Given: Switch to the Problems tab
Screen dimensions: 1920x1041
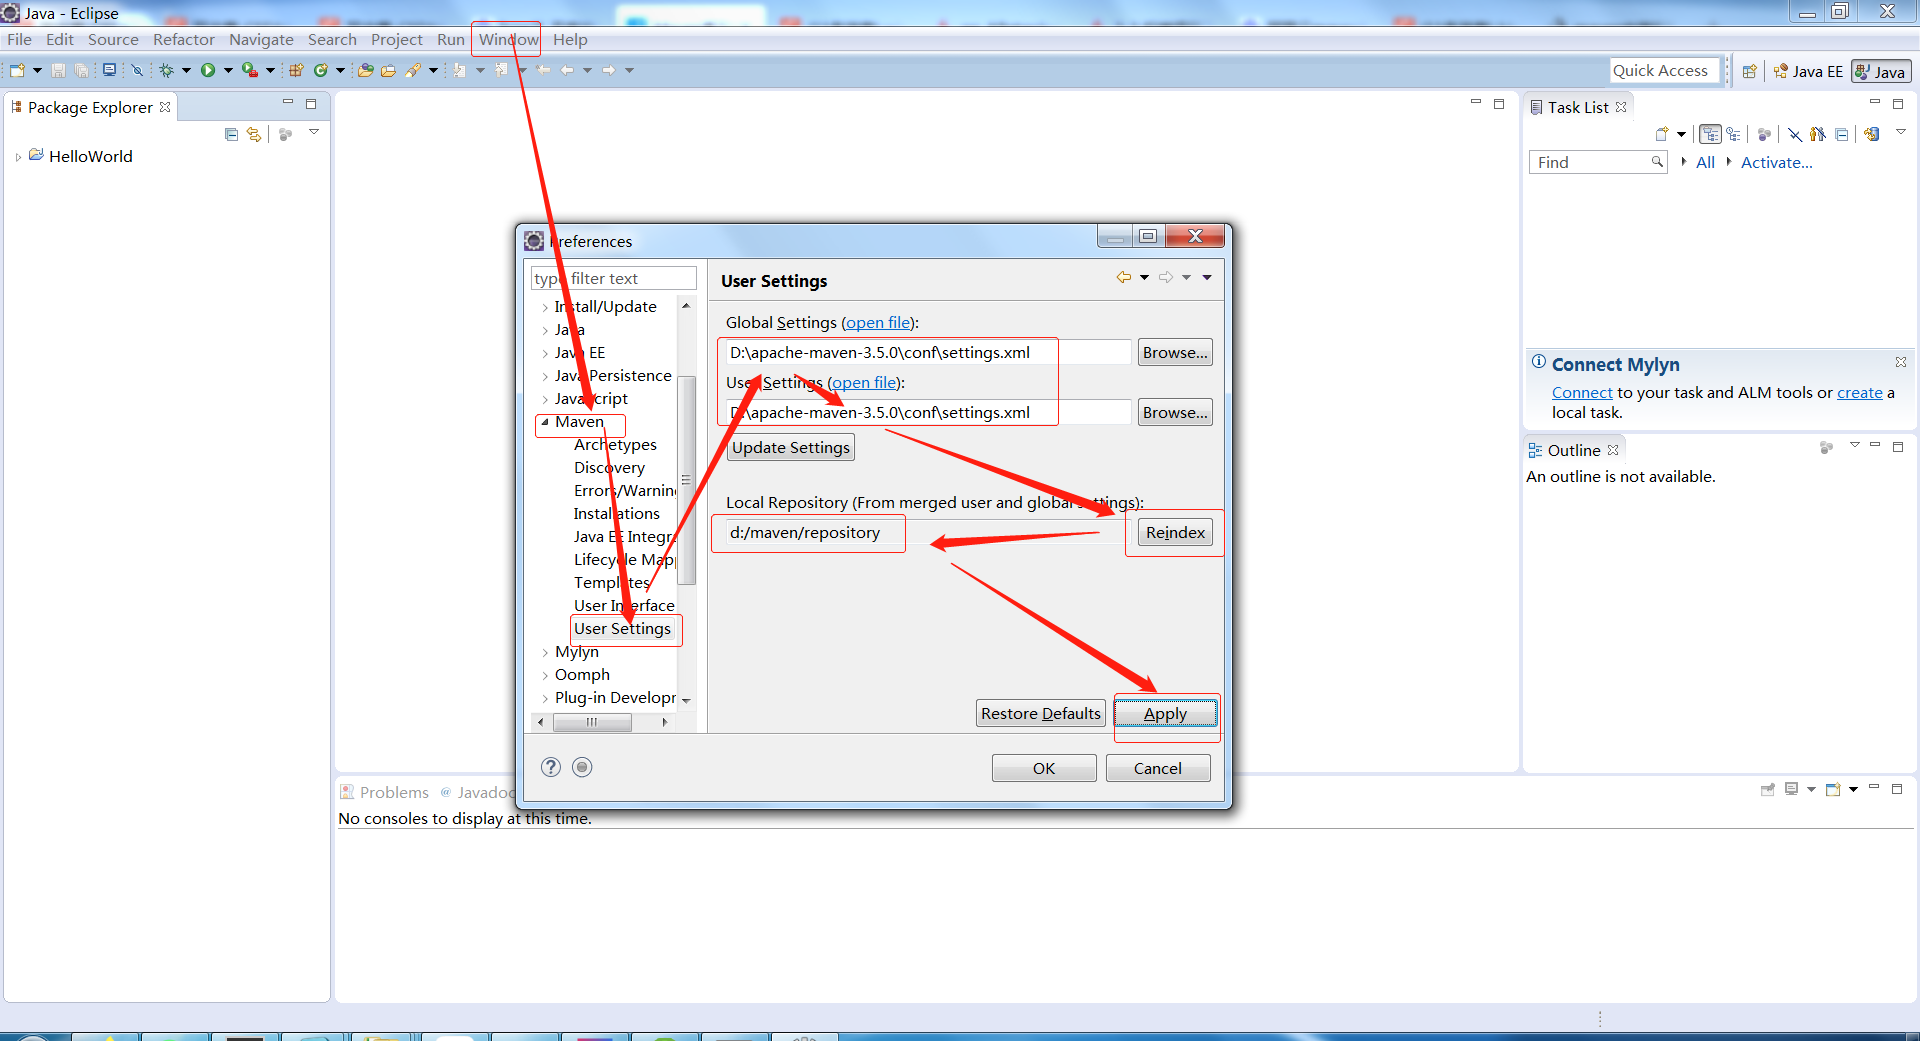Looking at the screenshot, I should [384, 792].
